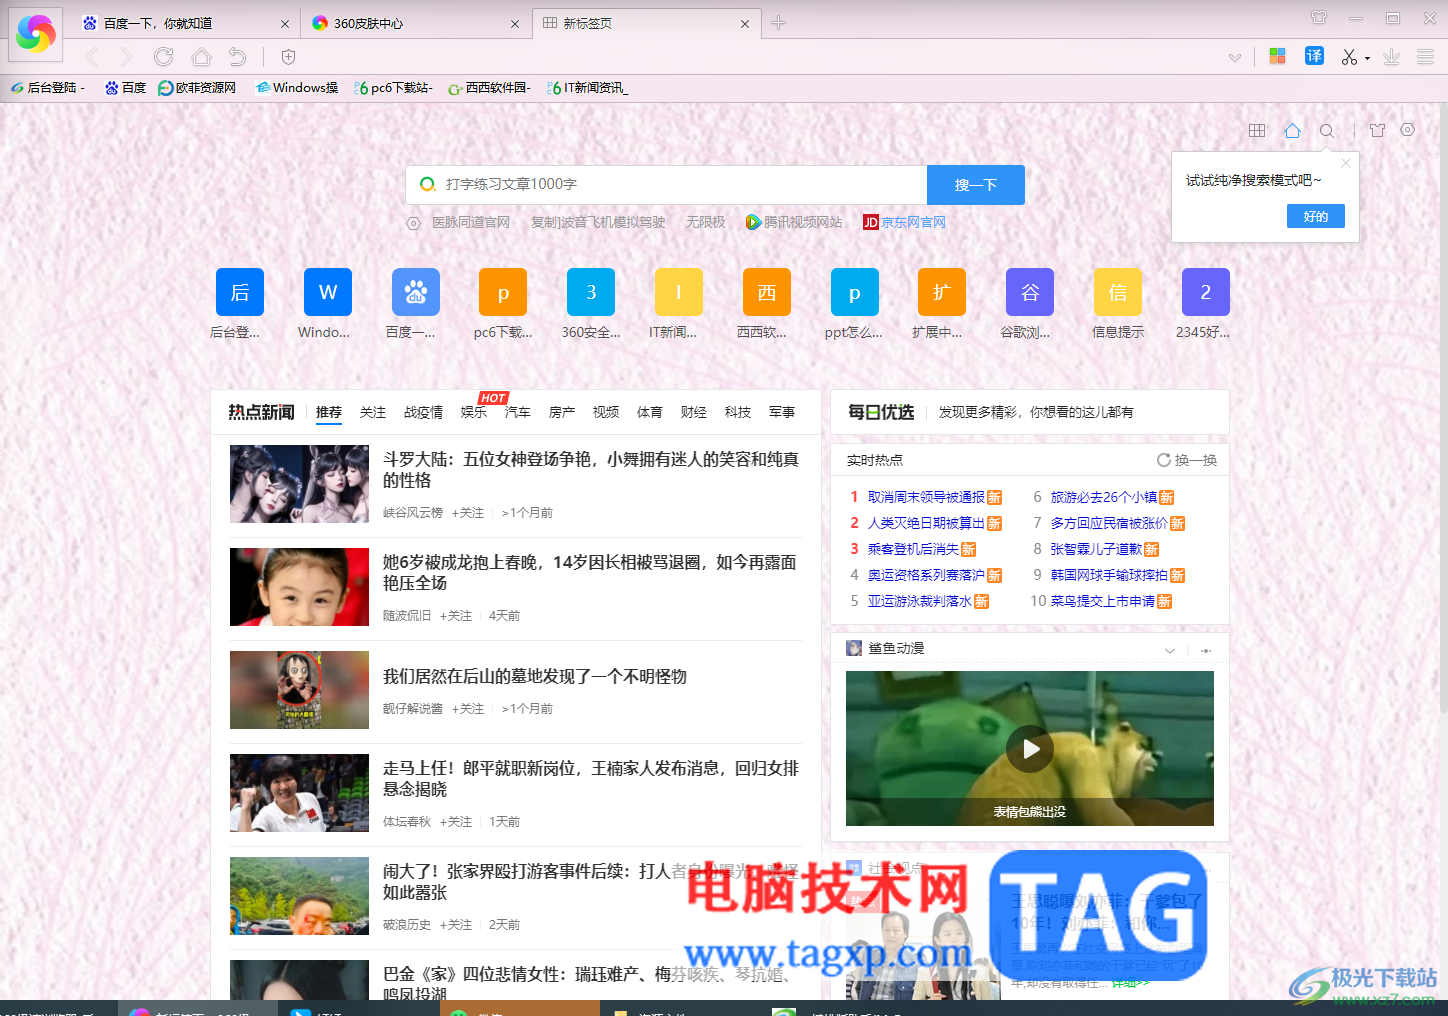Open the 欧菲资源网 bookmark
This screenshot has width=1448, height=1016.
point(198,88)
